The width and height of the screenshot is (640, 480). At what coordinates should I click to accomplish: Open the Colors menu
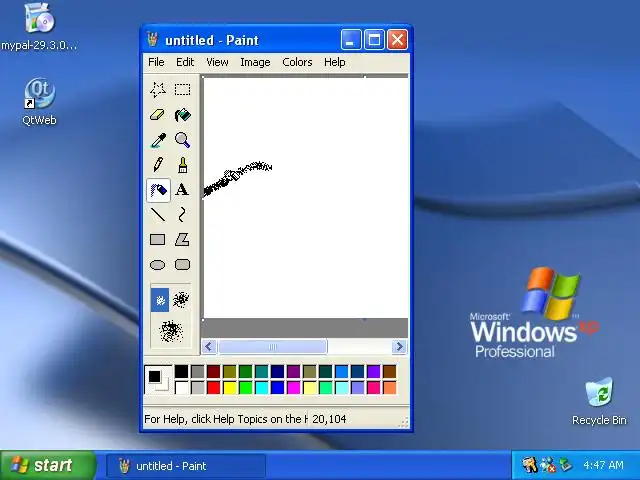pos(297,62)
